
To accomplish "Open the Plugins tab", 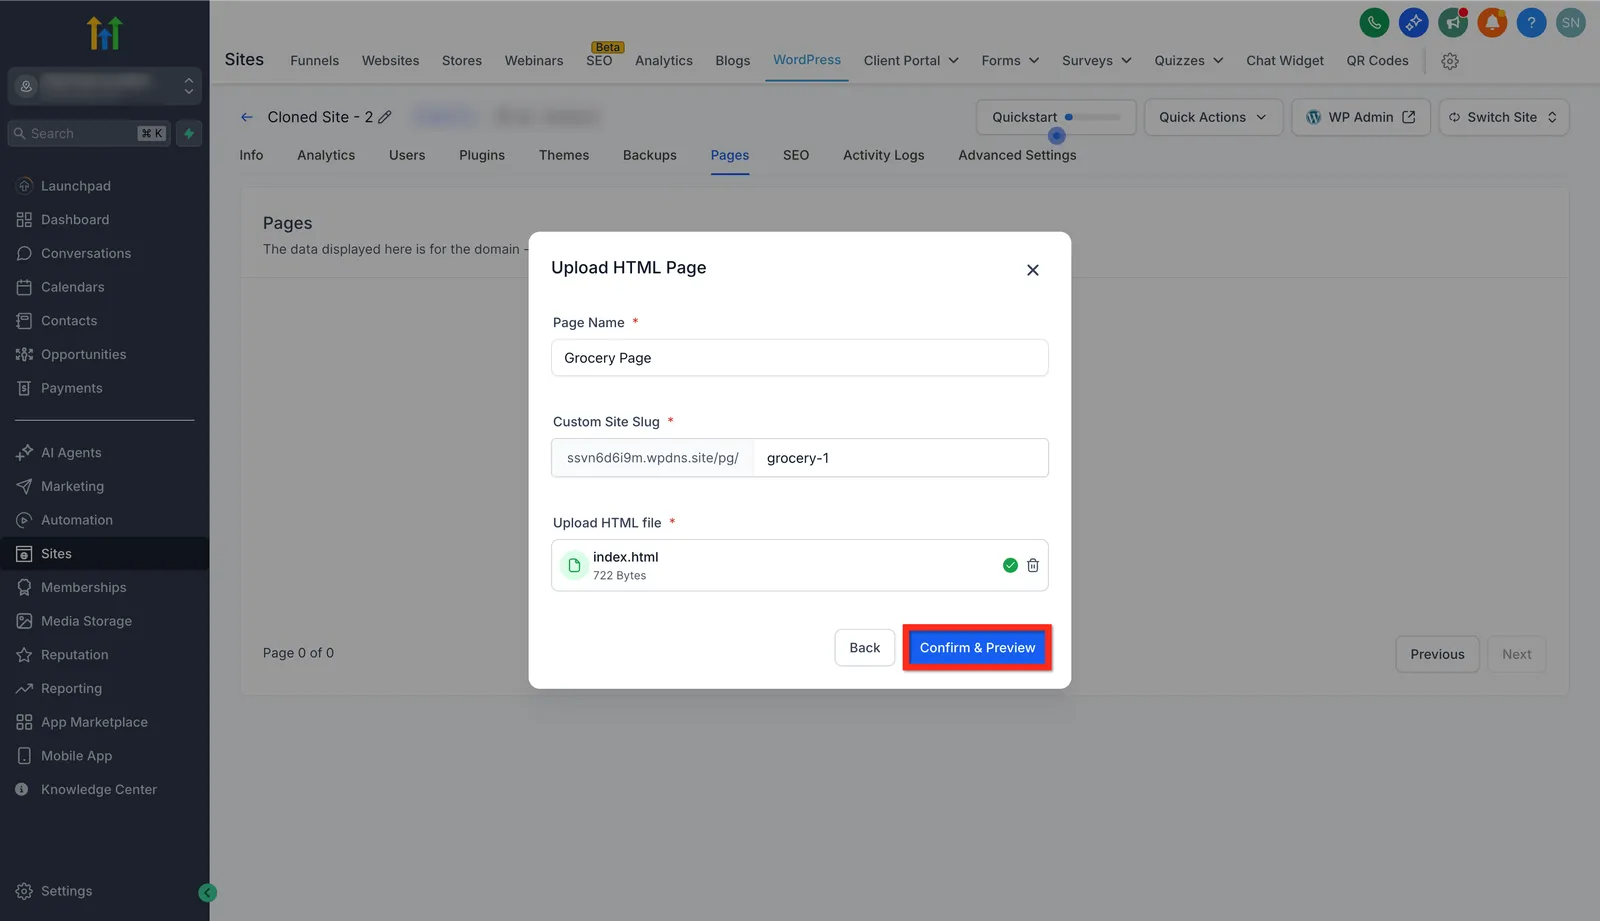I will point(482,155).
